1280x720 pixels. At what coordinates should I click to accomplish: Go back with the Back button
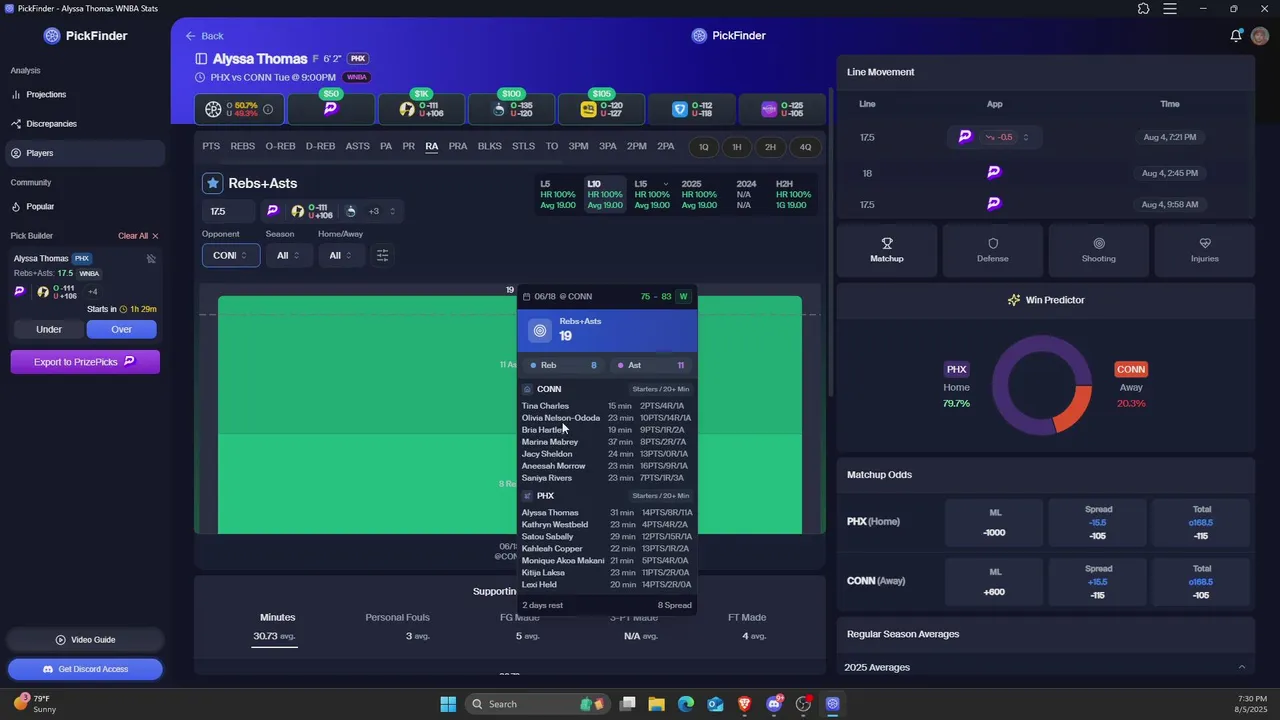204,36
